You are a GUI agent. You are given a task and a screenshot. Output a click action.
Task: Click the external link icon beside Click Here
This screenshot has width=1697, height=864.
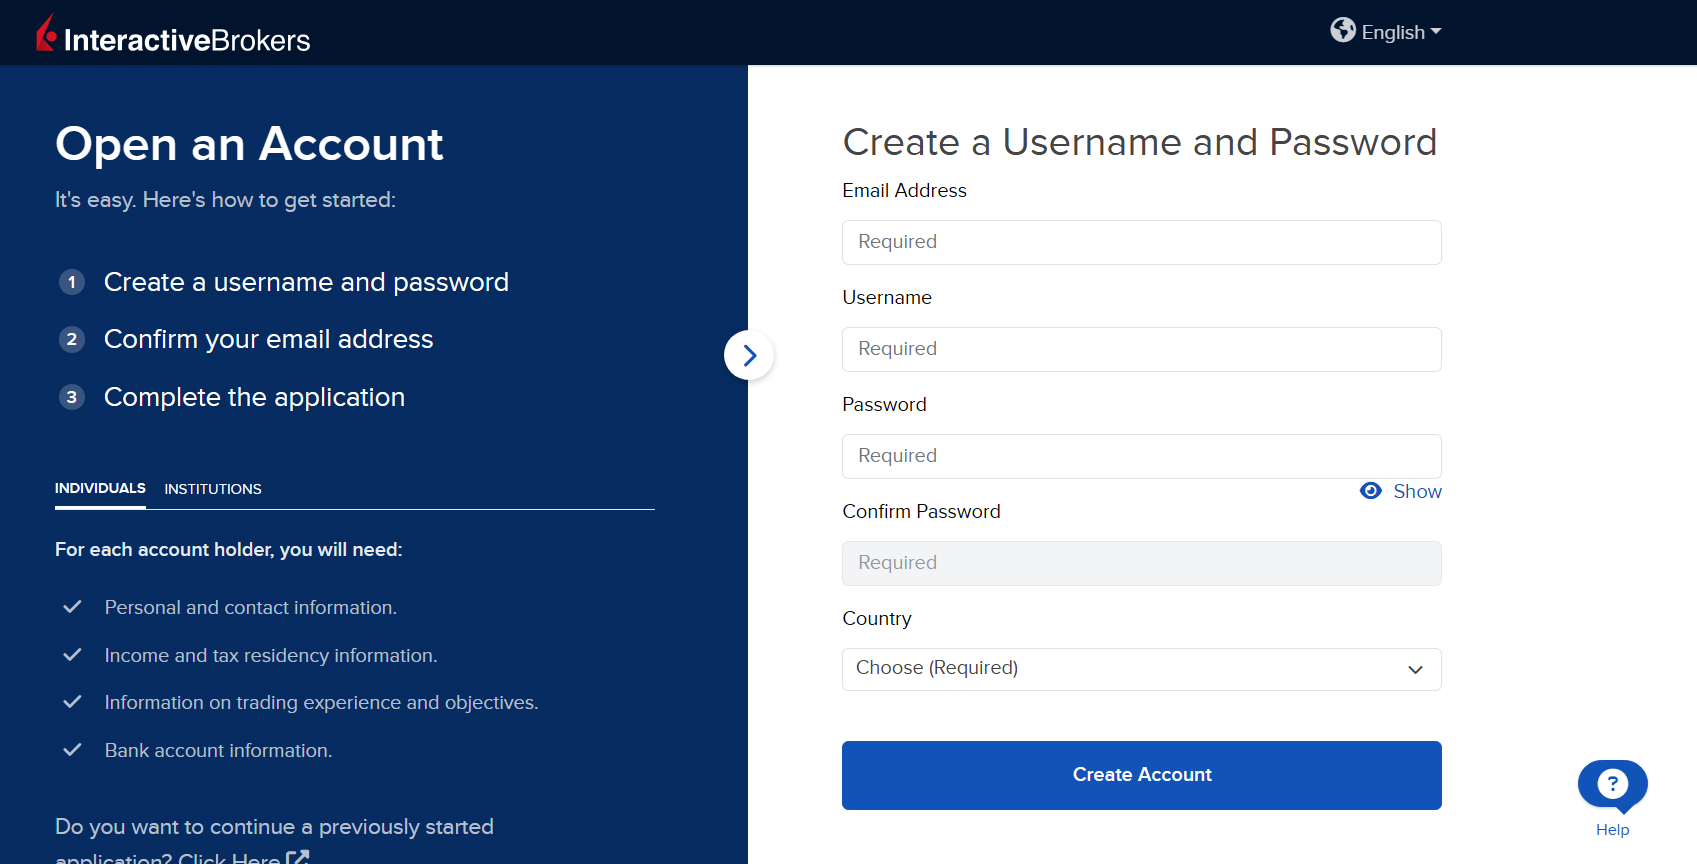click(298, 857)
